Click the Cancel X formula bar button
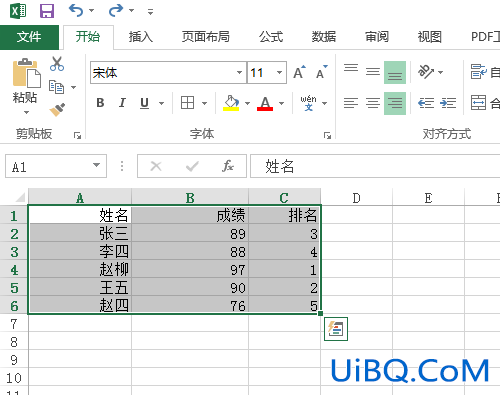Screen dimensions: 500x395 click(x=156, y=166)
